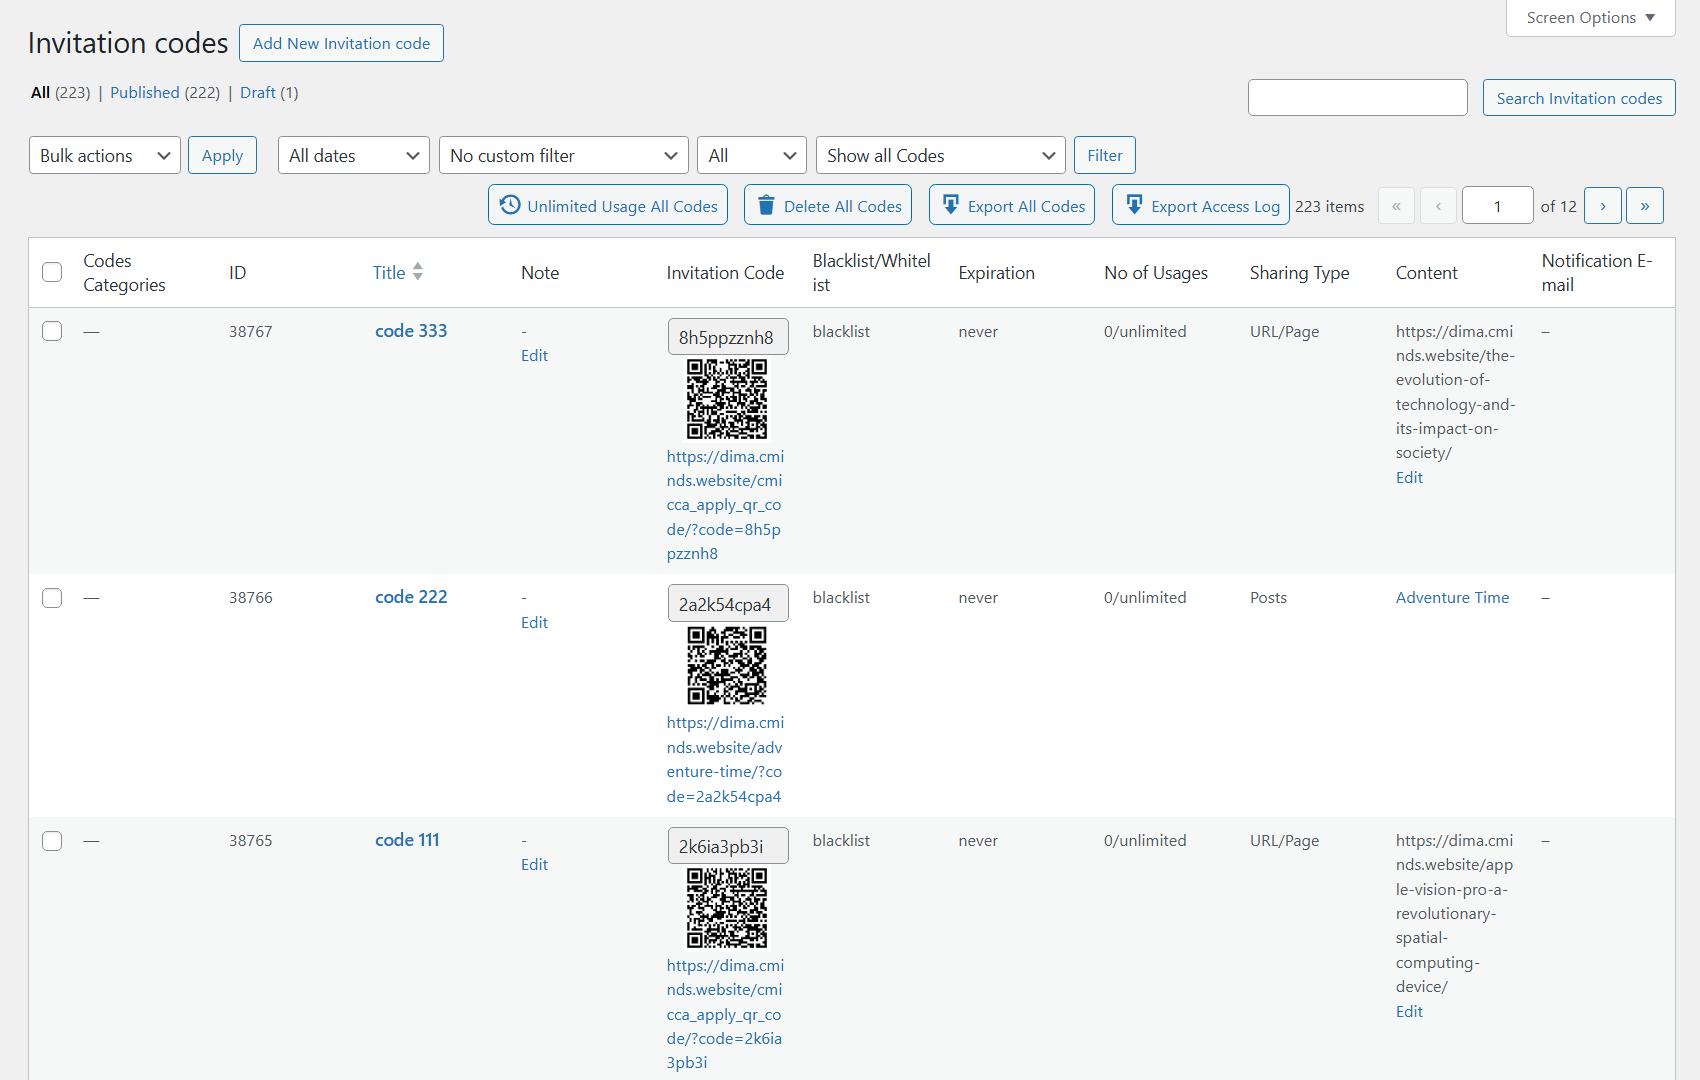Open the QR code image for code 222

[727, 665]
